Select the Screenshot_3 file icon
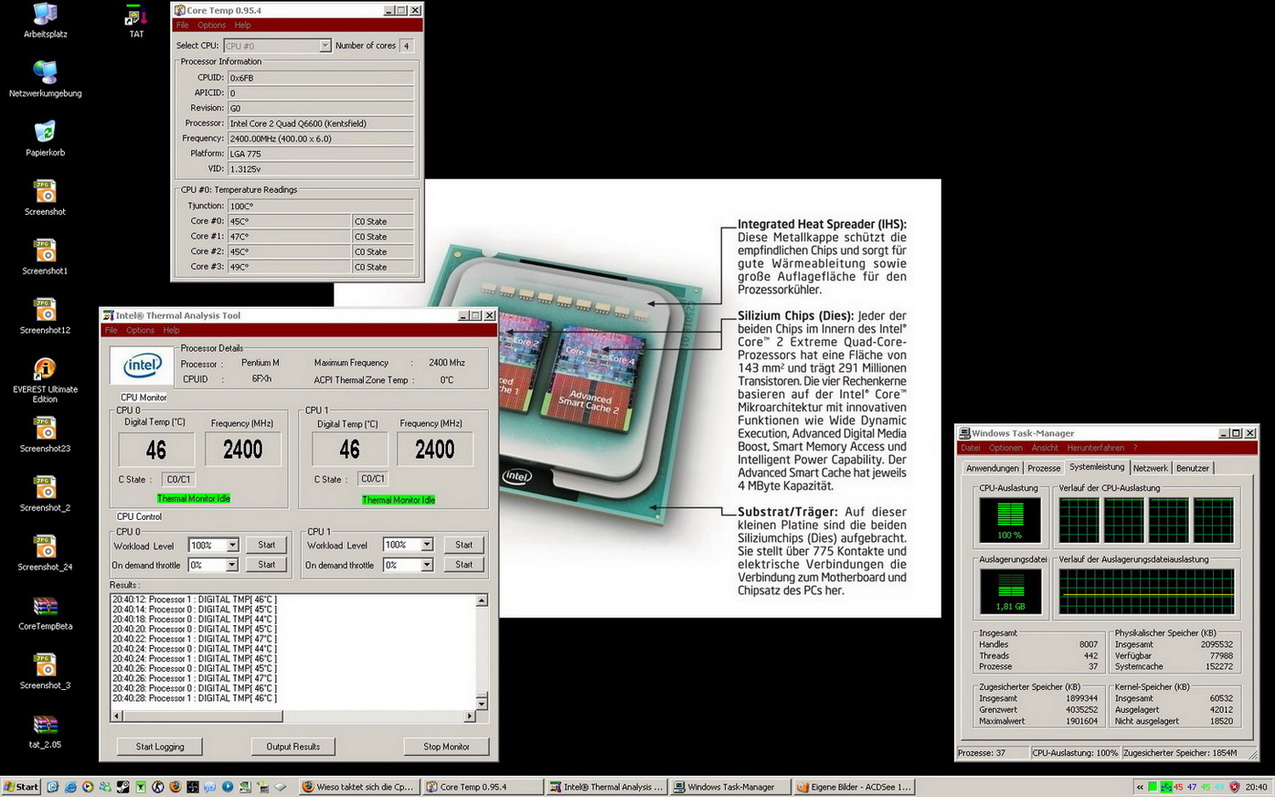The image size is (1275, 797). pos(45,672)
